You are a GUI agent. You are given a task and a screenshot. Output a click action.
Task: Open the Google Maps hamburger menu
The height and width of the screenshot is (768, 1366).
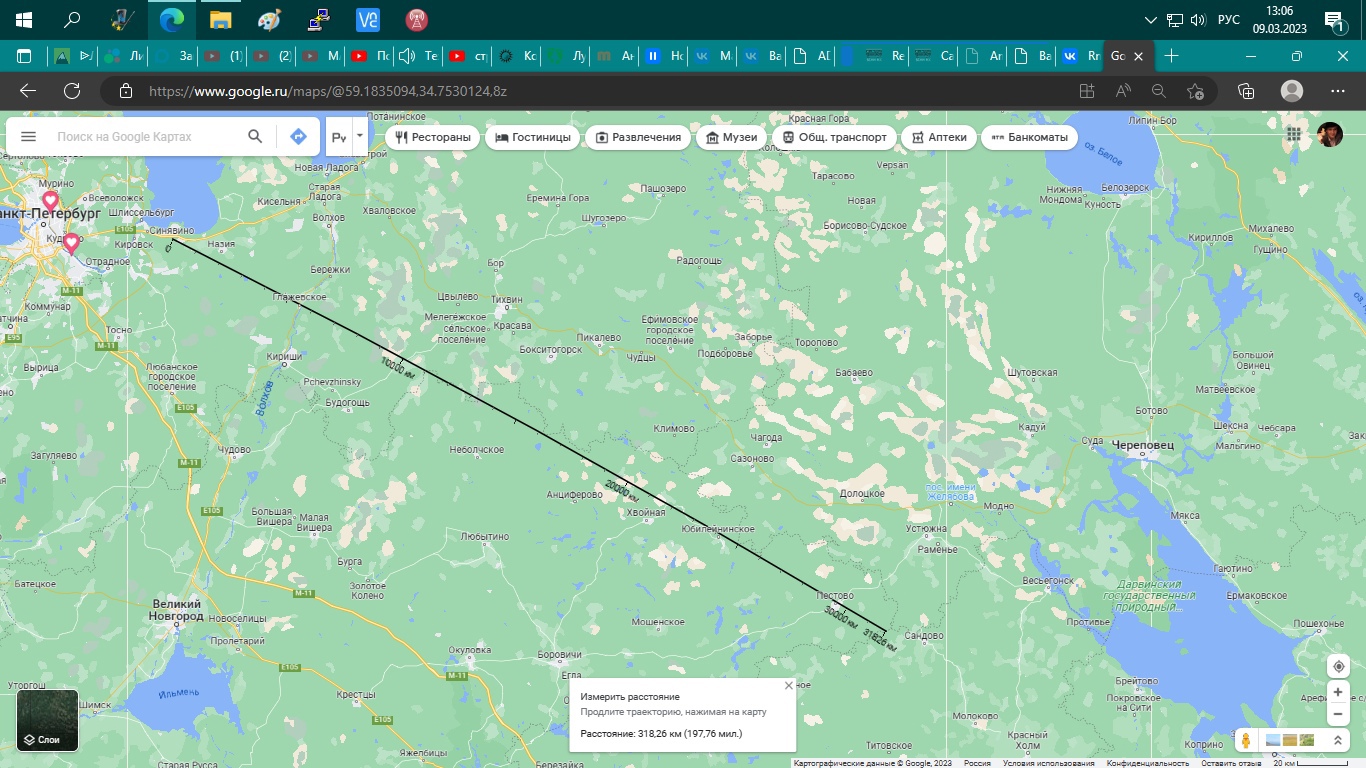pos(28,137)
